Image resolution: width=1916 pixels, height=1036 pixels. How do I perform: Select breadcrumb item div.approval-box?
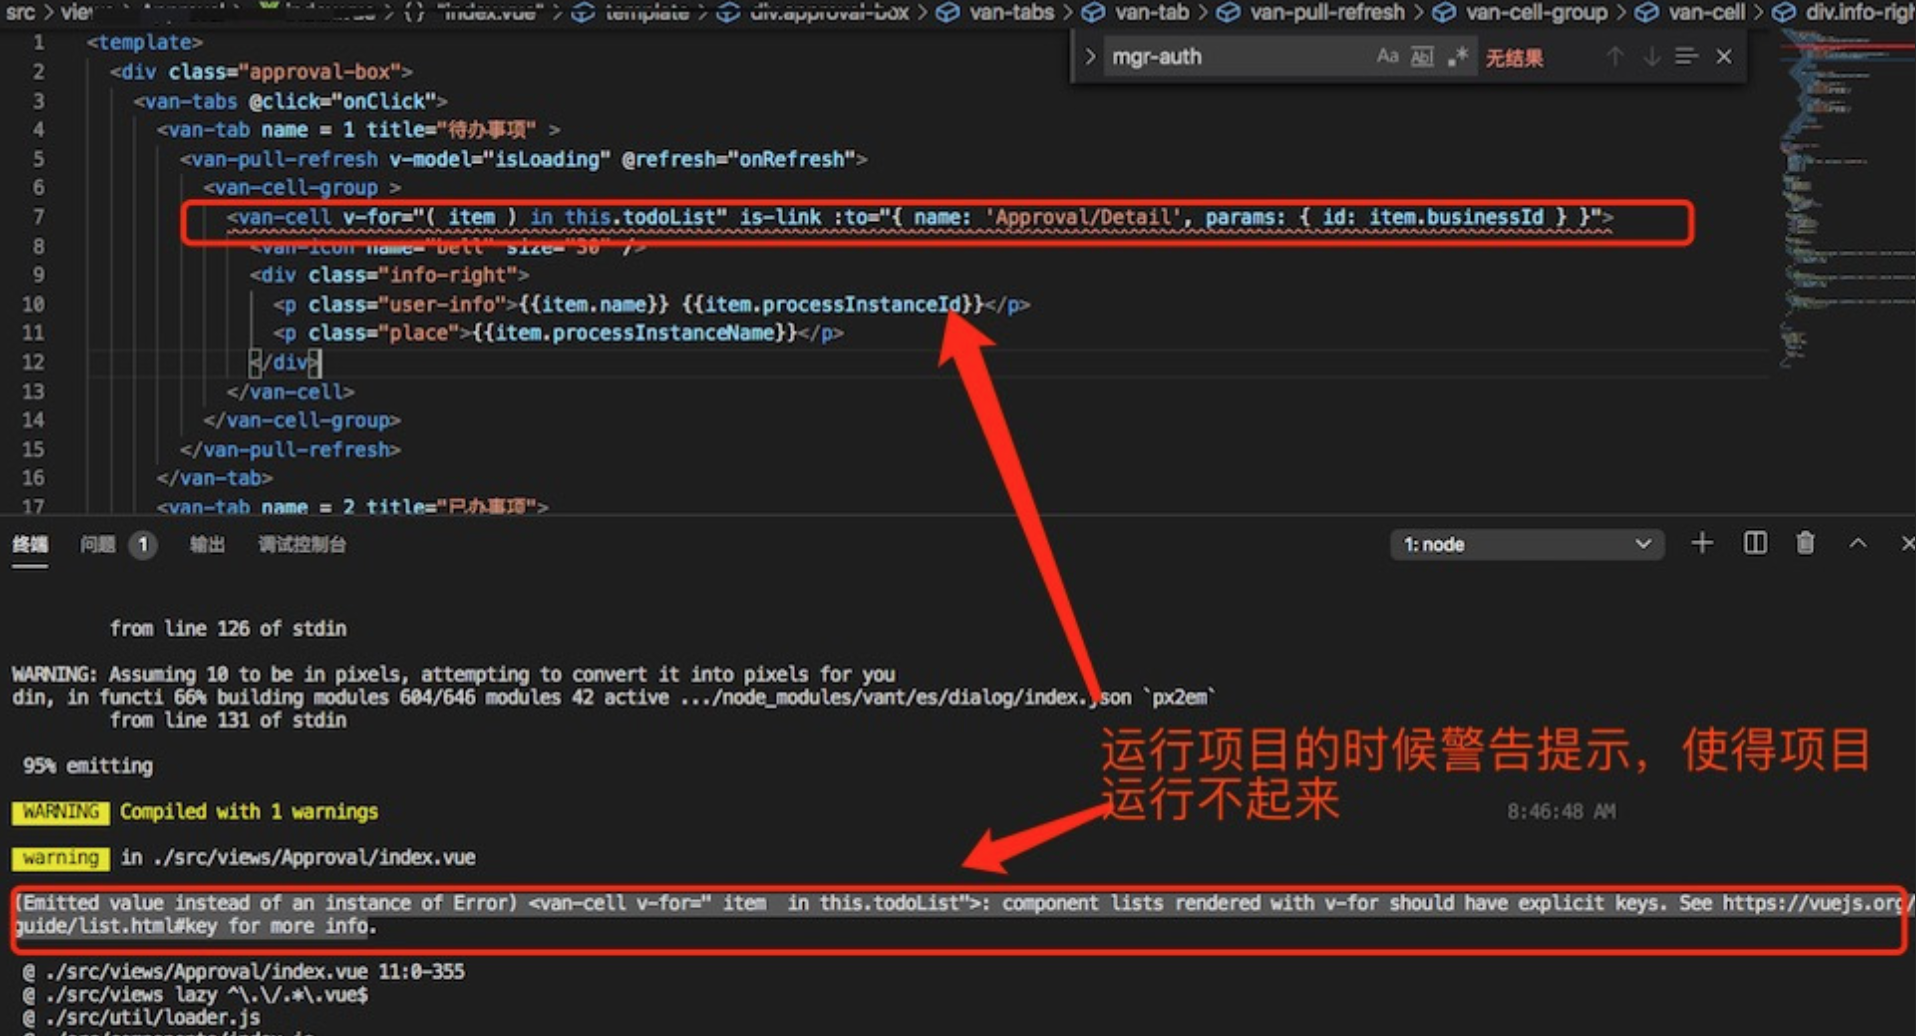point(829,12)
